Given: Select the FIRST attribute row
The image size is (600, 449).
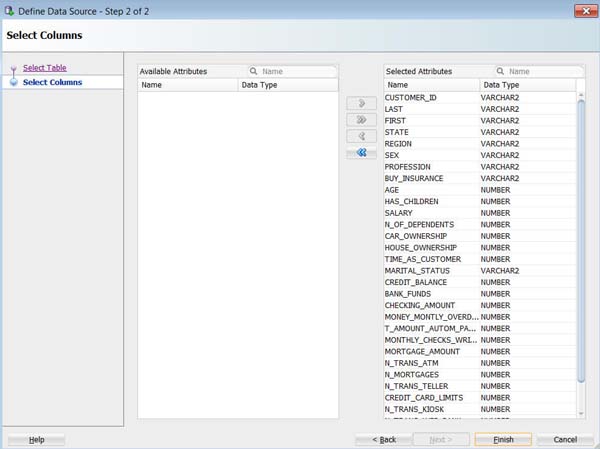Looking at the screenshot, I should (x=480, y=121).
